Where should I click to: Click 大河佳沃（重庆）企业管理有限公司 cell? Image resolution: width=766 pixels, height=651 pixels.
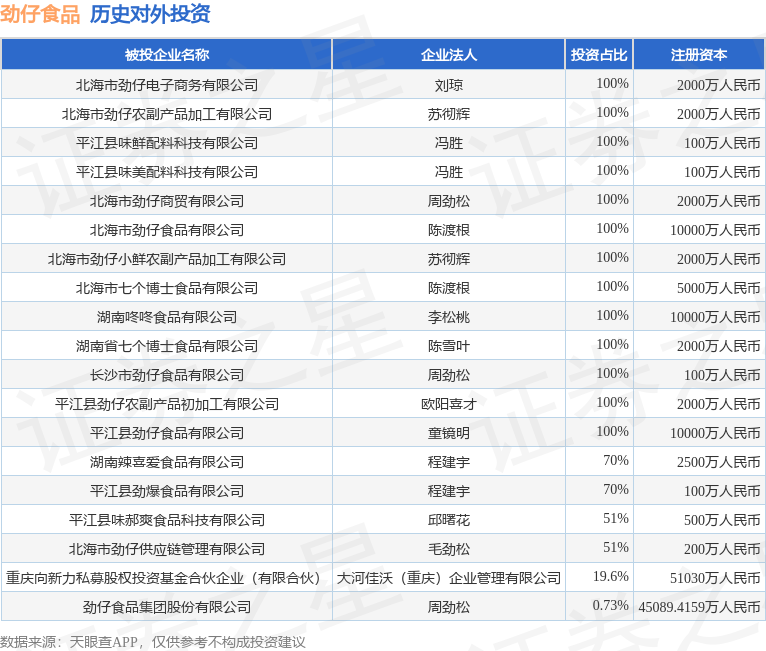tap(448, 578)
